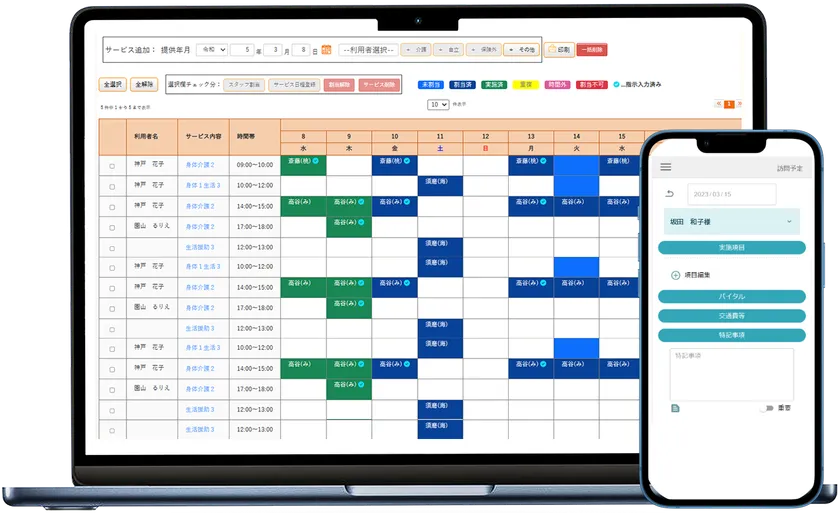Select the day 11 土 column header

440,142
